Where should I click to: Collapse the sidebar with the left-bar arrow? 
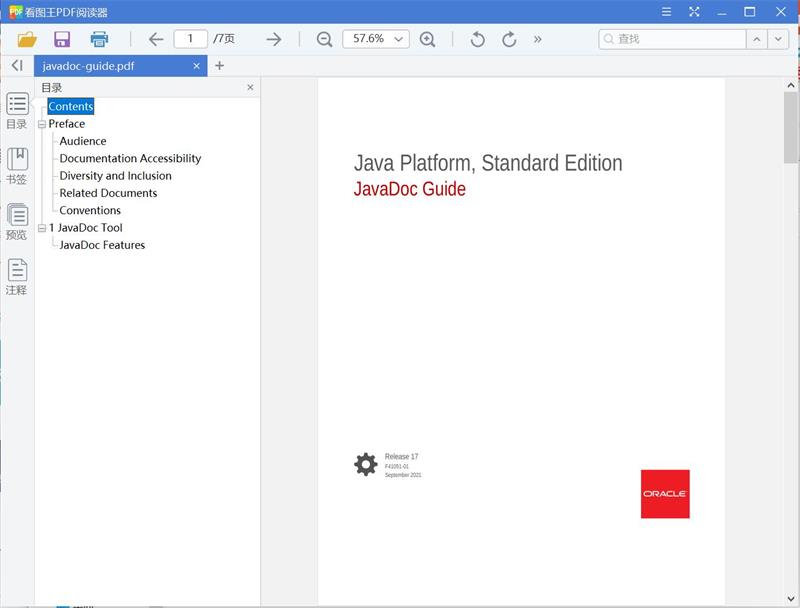click(x=17, y=65)
